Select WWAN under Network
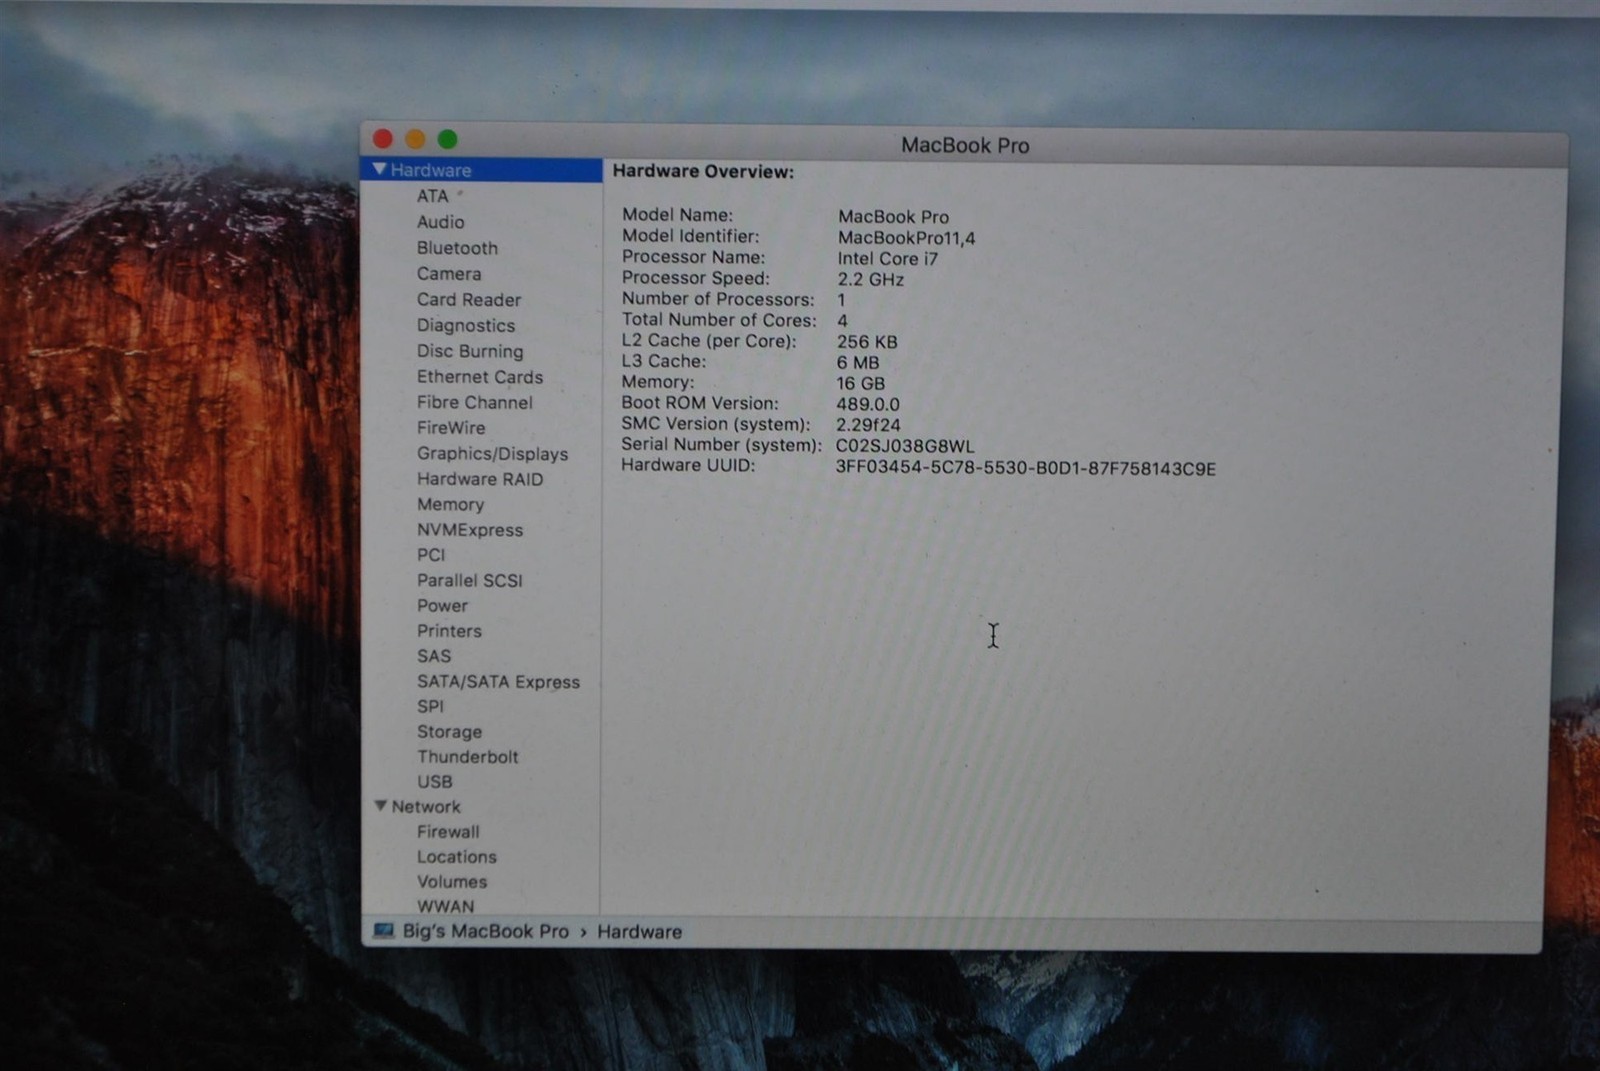Viewport: 1600px width, 1071px height. click(445, 906)
